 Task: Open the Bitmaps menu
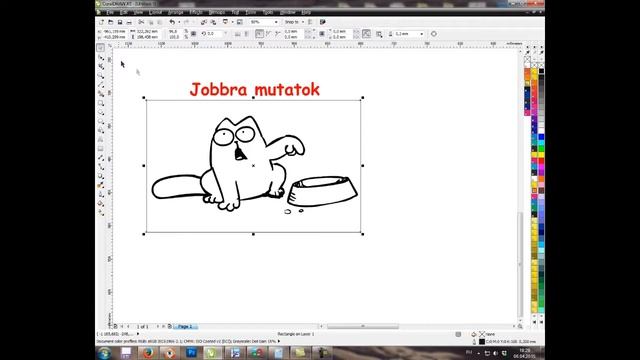(x=217, y=13)
